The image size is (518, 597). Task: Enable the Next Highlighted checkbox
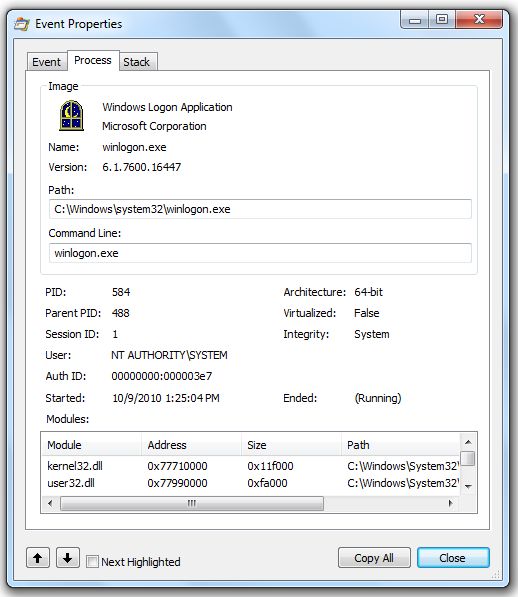click(92, 562)
